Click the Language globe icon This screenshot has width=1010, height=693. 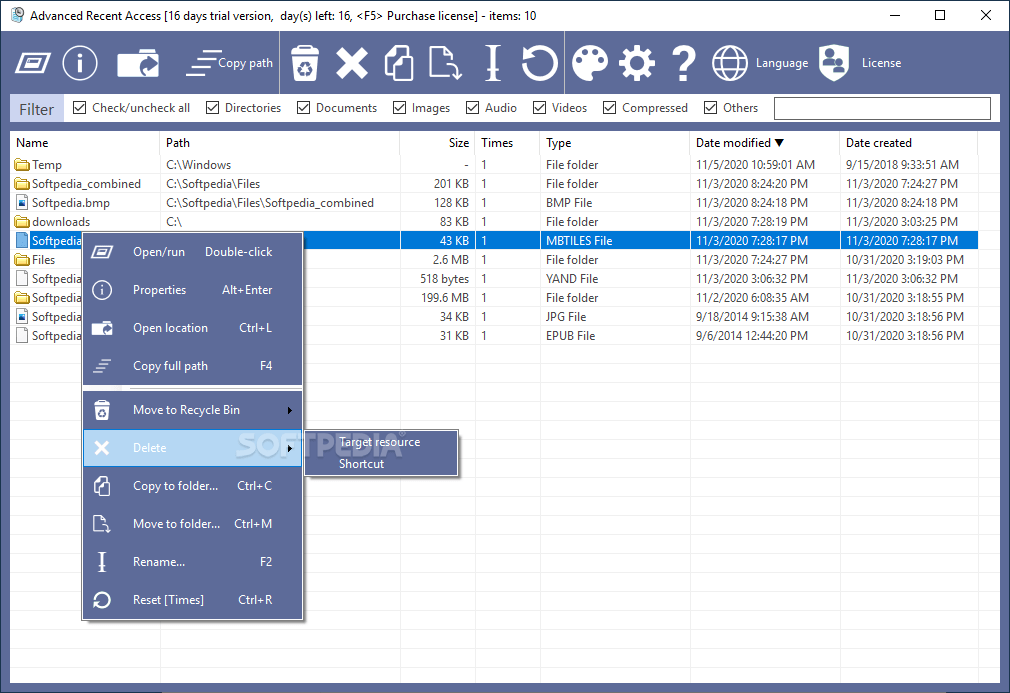click(730, 63)
